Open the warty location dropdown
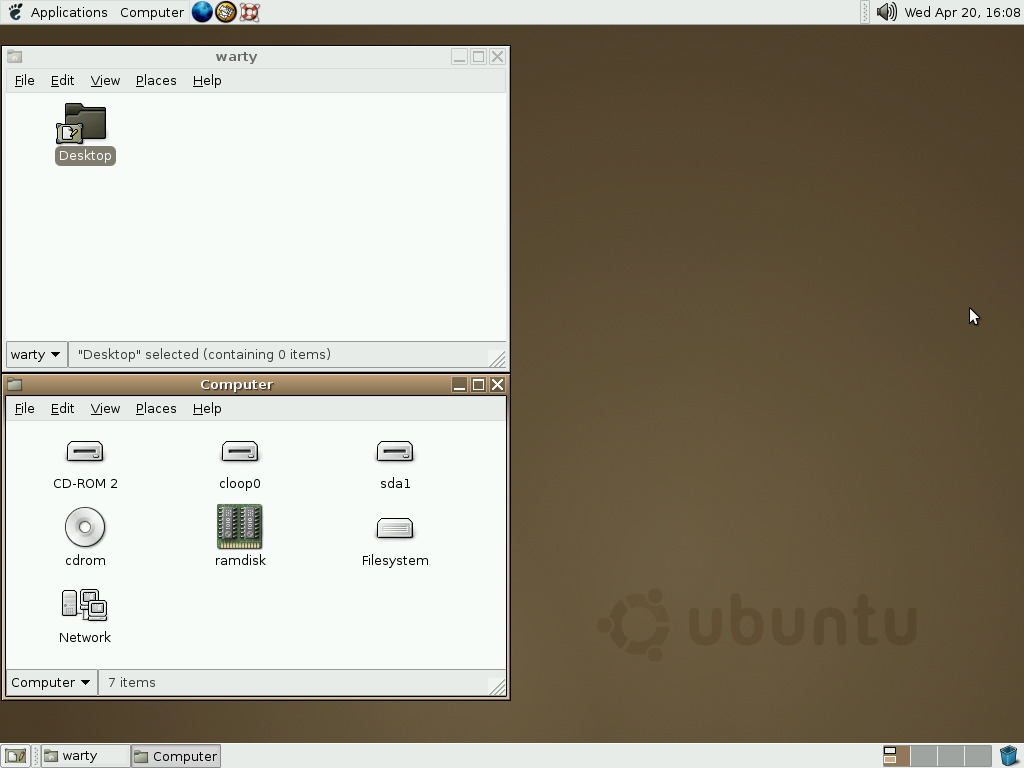 (x=35, y=354)
